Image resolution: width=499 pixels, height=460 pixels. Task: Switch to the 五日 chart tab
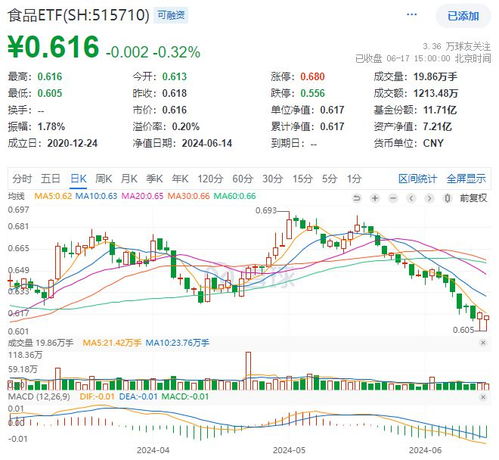[x=50, y=179]
